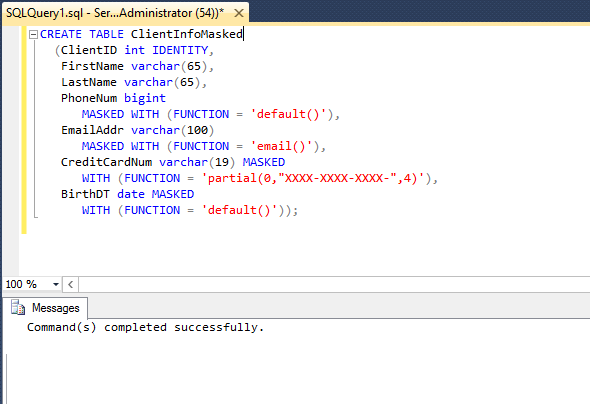590x404 pixels.
Task: Switch to the Messages tab
Action: coord(45,308)
